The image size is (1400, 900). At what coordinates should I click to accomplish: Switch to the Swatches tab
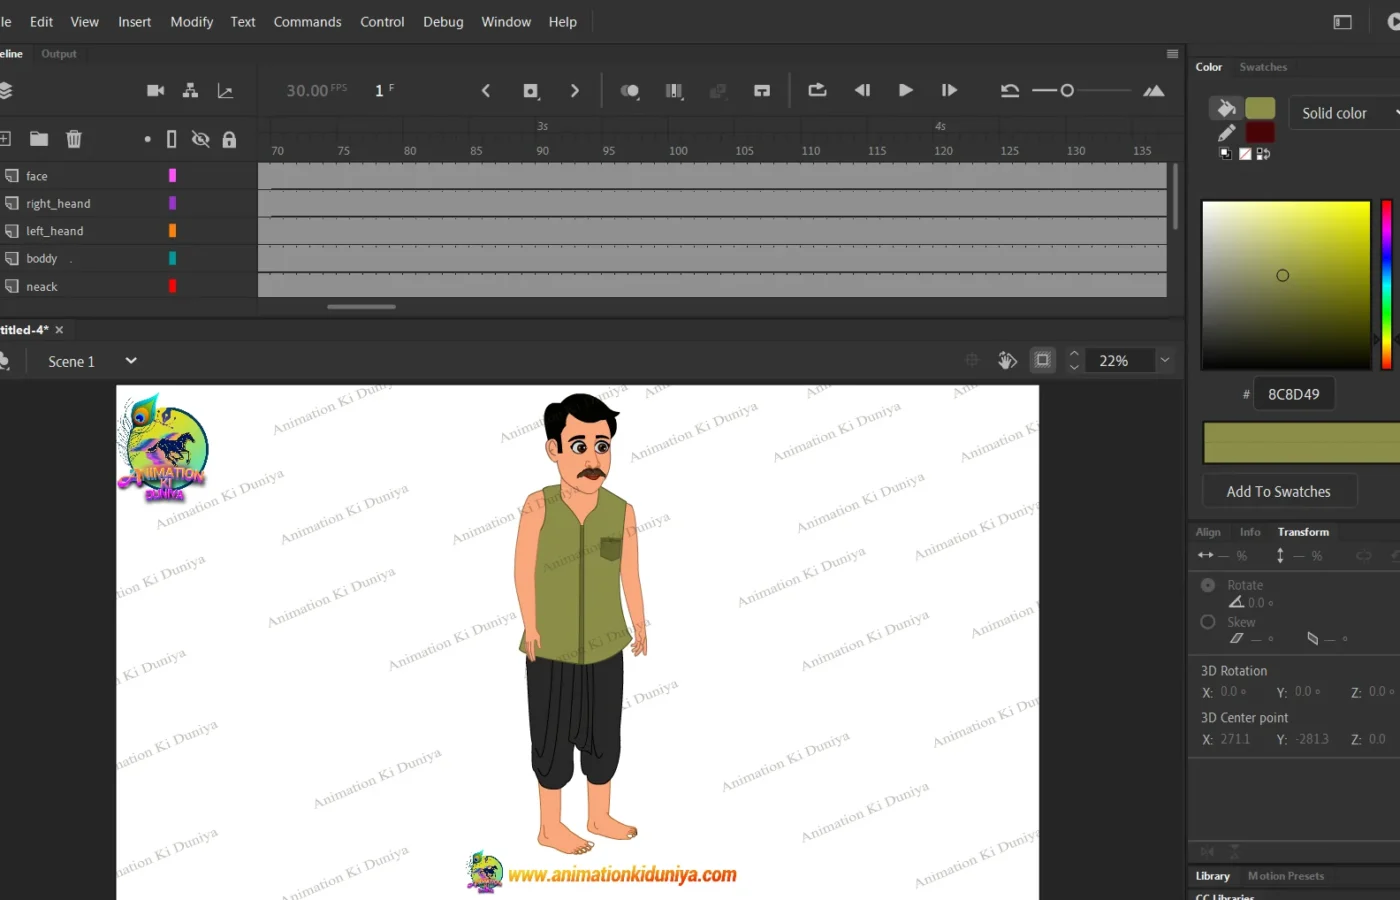click(x=1263, y=67)
